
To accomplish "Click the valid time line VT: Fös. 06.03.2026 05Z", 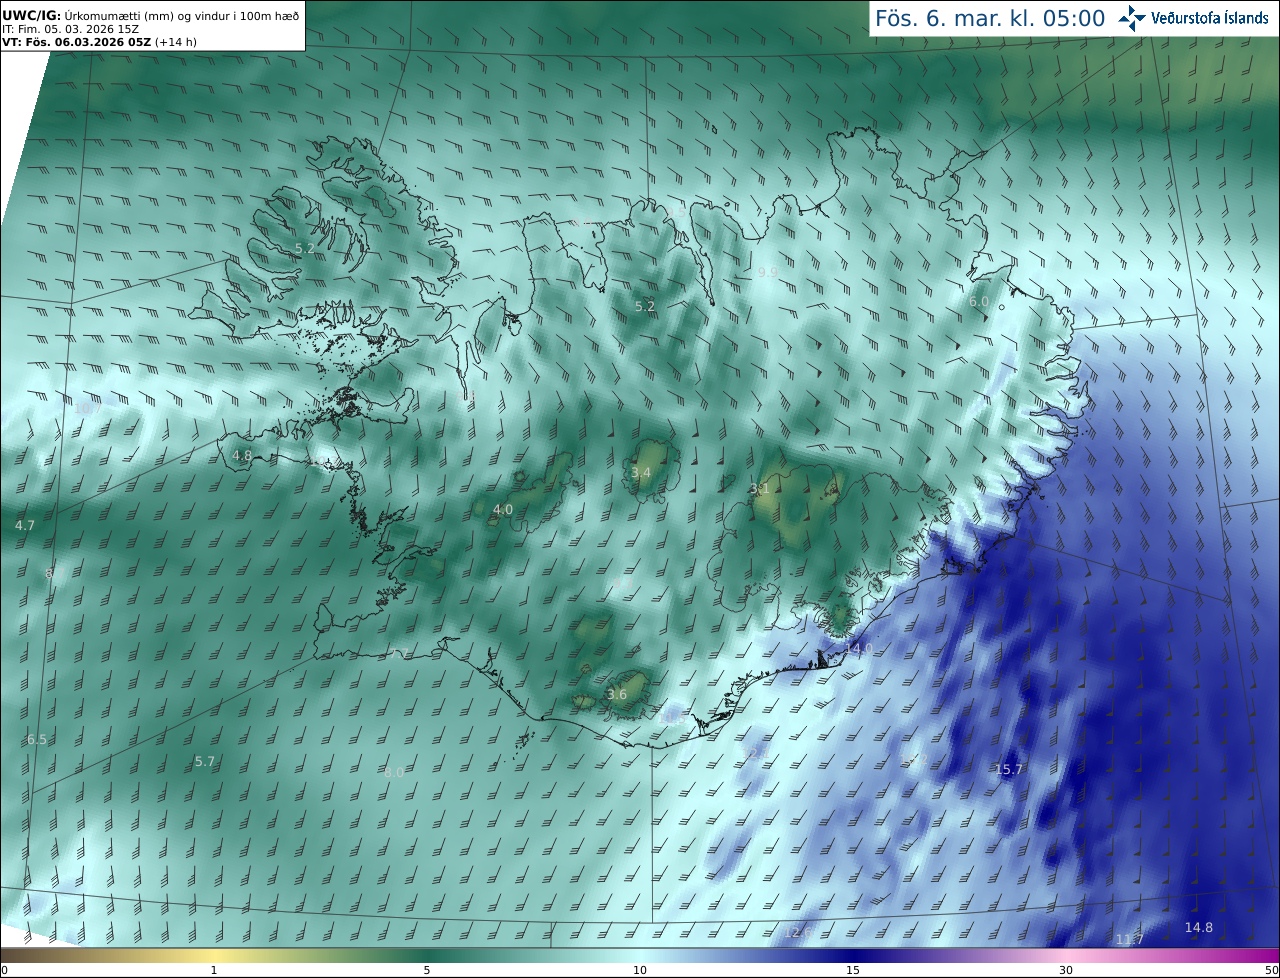I will click(x=77, y=42).
